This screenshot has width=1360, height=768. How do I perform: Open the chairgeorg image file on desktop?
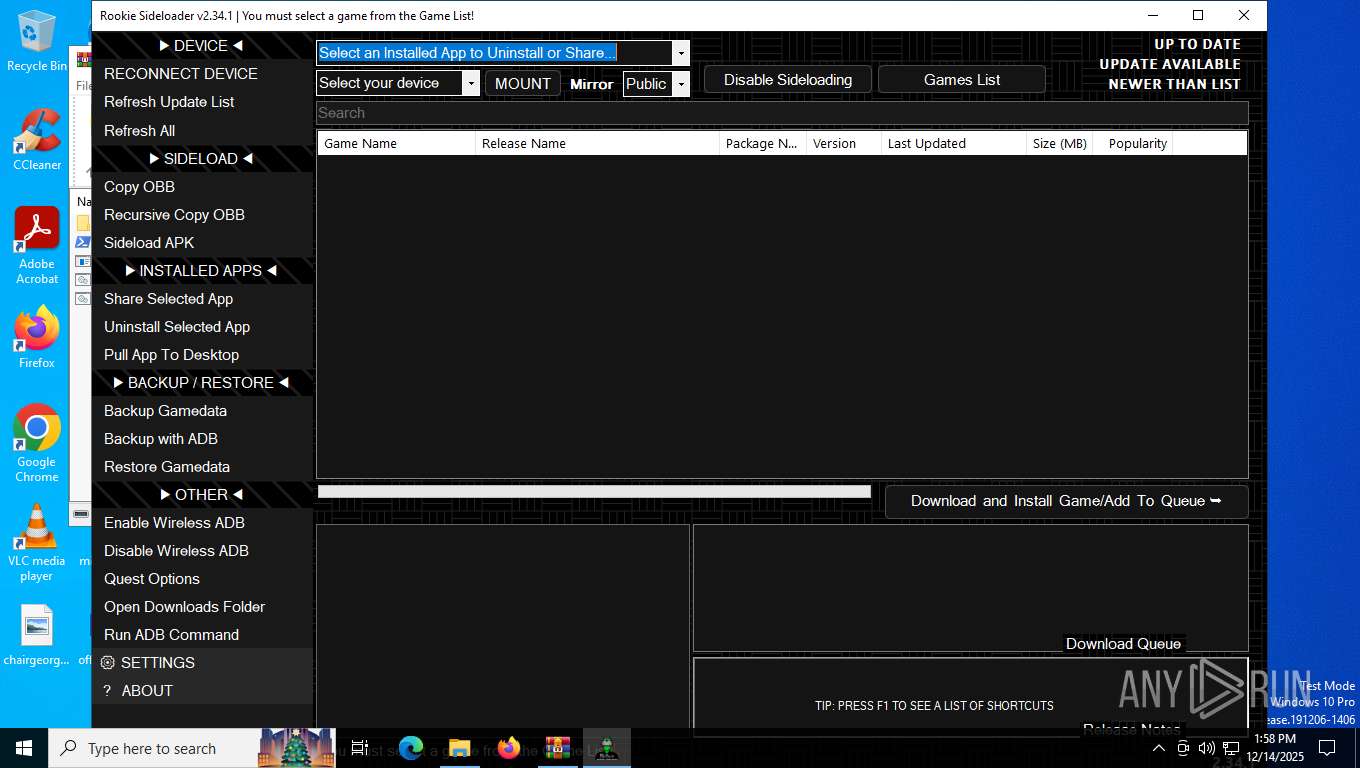[x=37, y=636]
